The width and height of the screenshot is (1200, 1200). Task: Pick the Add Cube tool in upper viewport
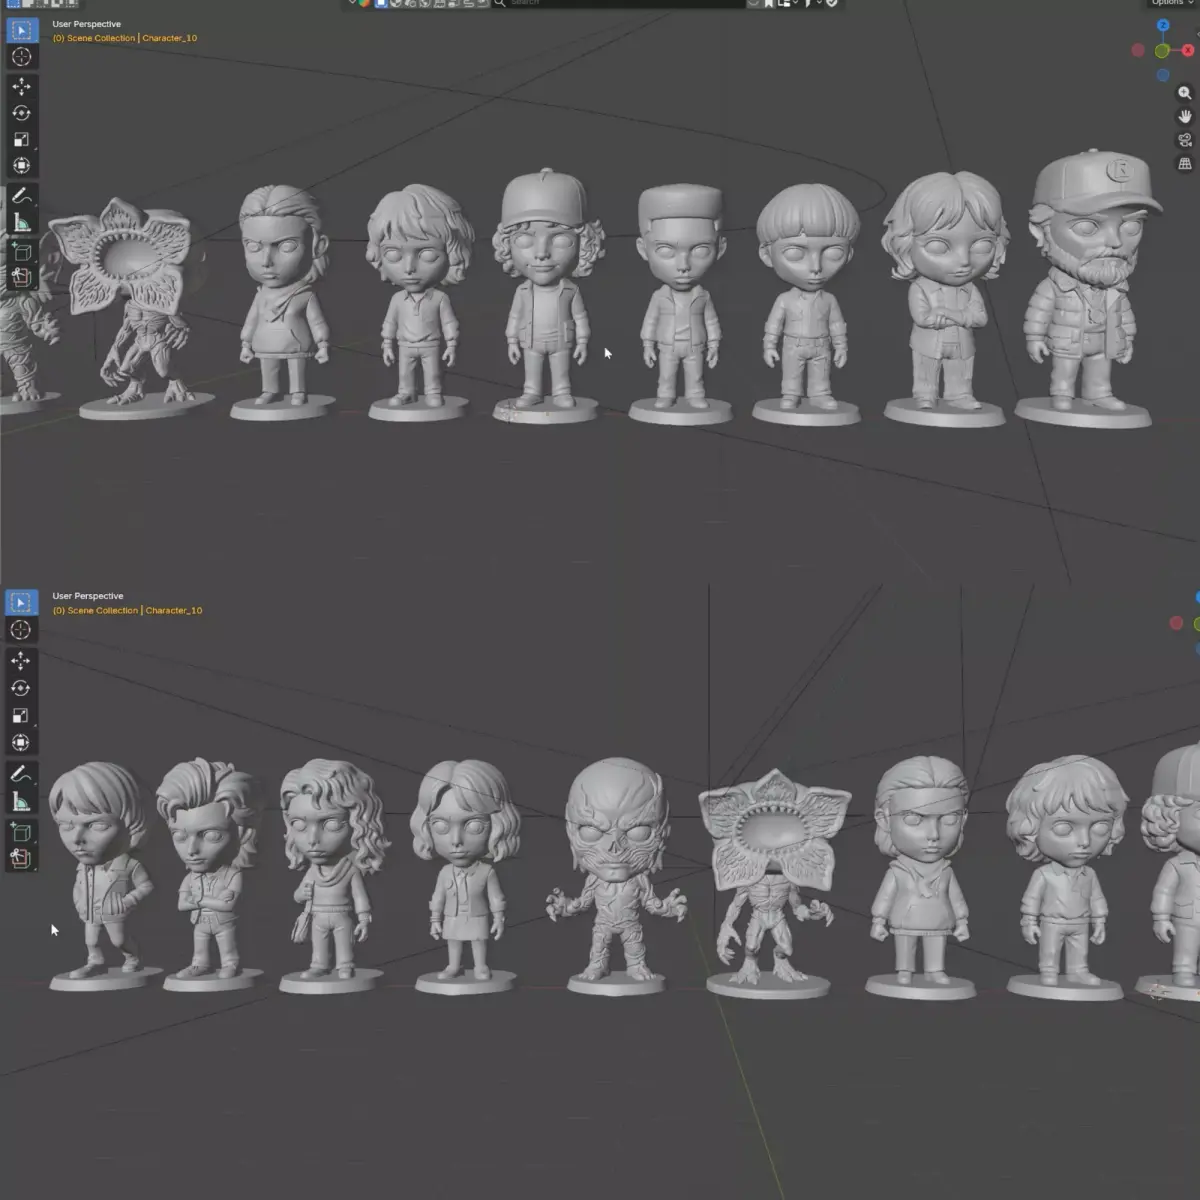pos(21,252)
